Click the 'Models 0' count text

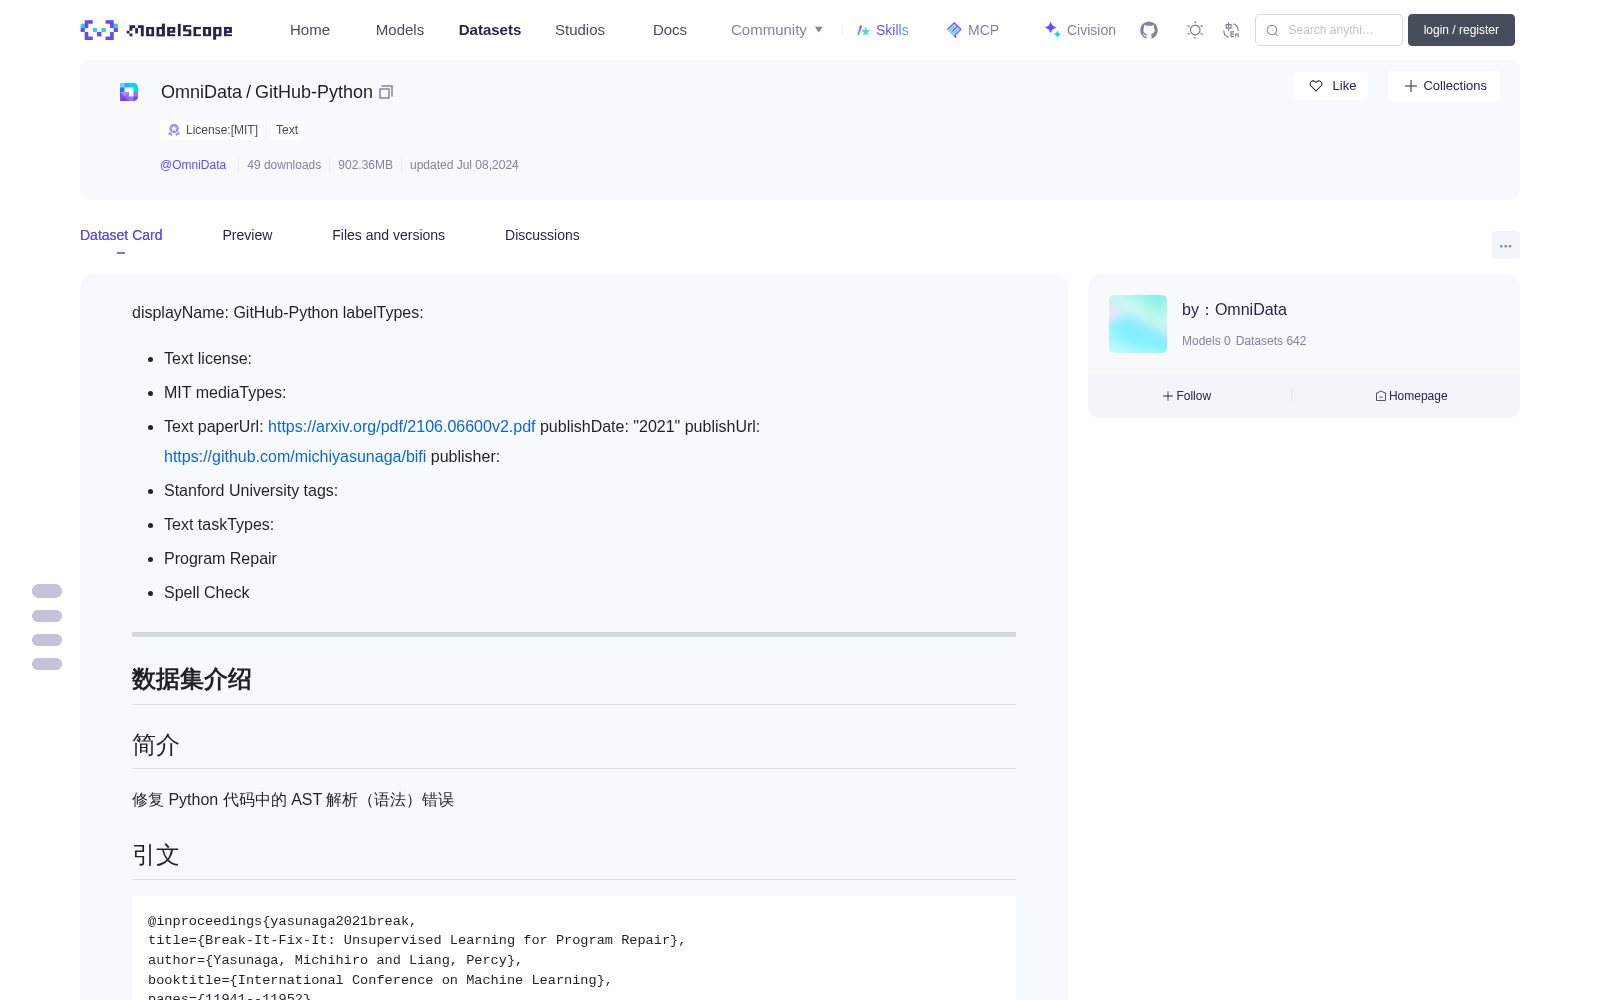pos(1206,341)
